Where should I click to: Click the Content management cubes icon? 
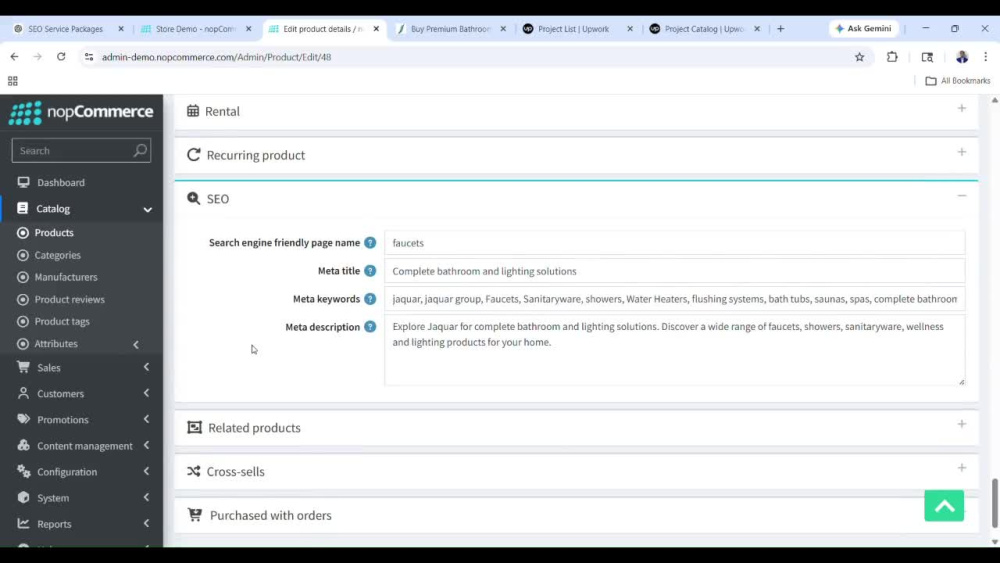pyautogui.click(x=24, y=446)
